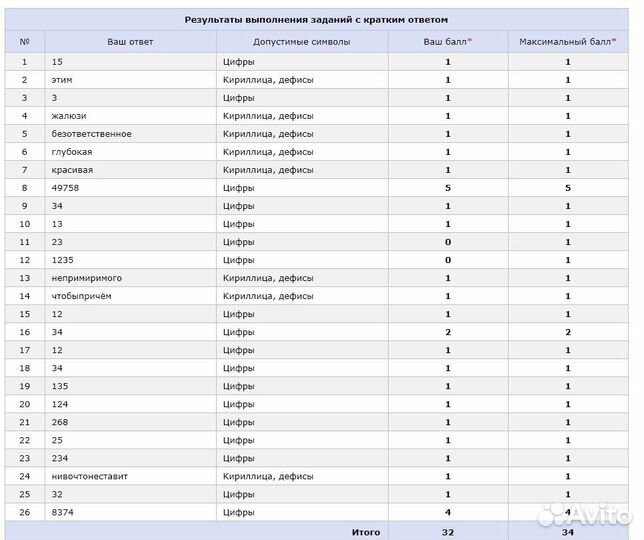Select the 'Ваш ответ' column header

130,42
